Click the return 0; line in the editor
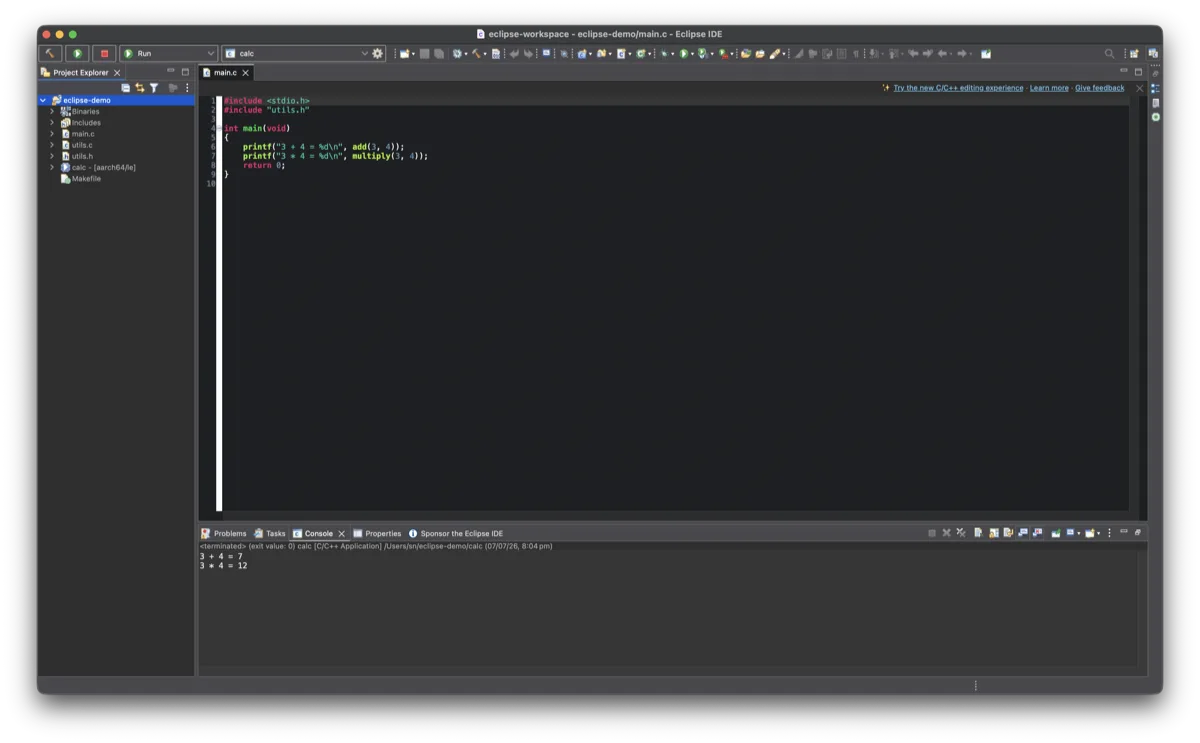 click(264, 165)
